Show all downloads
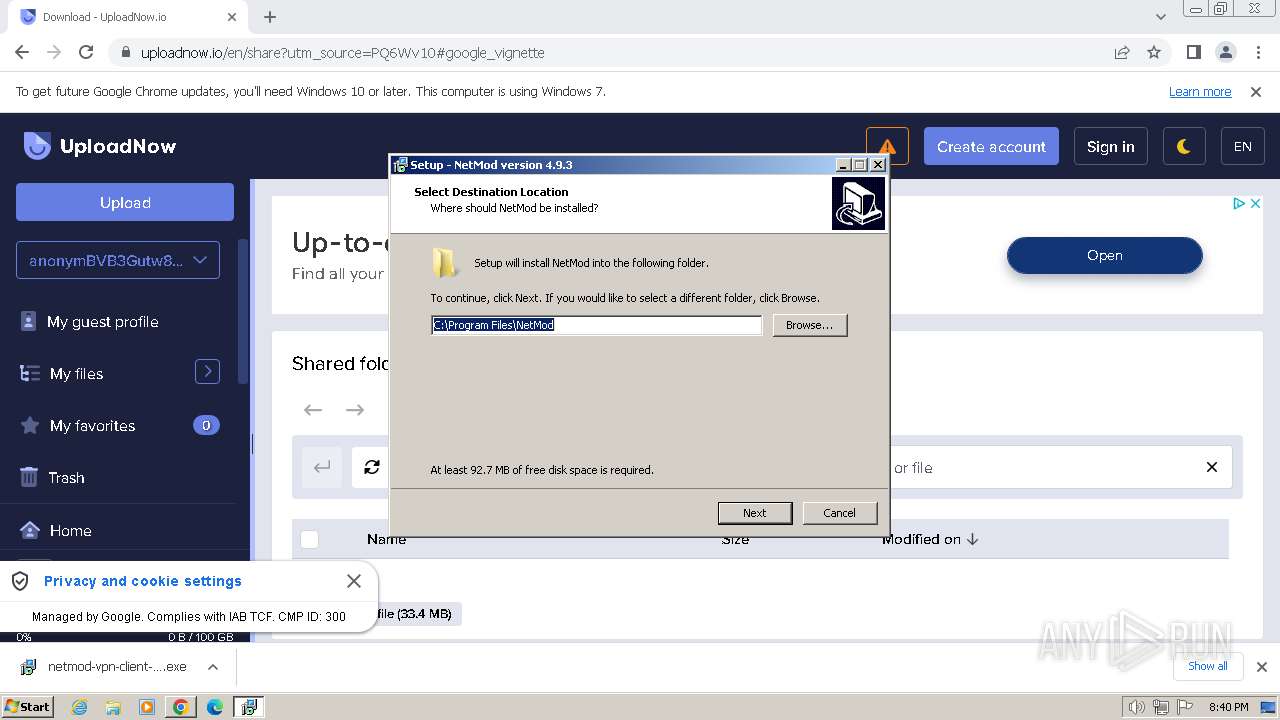 pyautogui.click(x=1207, y=666)
